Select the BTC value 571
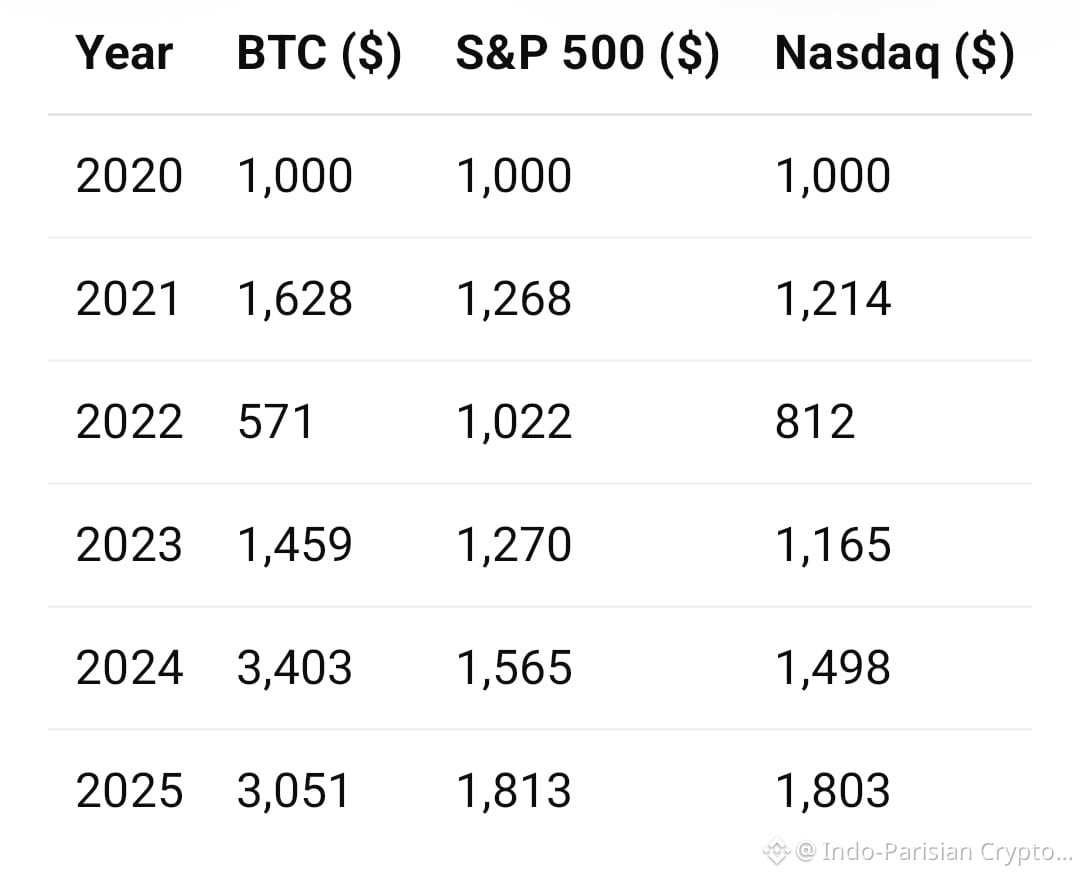1080x876 pixels. (x=275, y=422)
